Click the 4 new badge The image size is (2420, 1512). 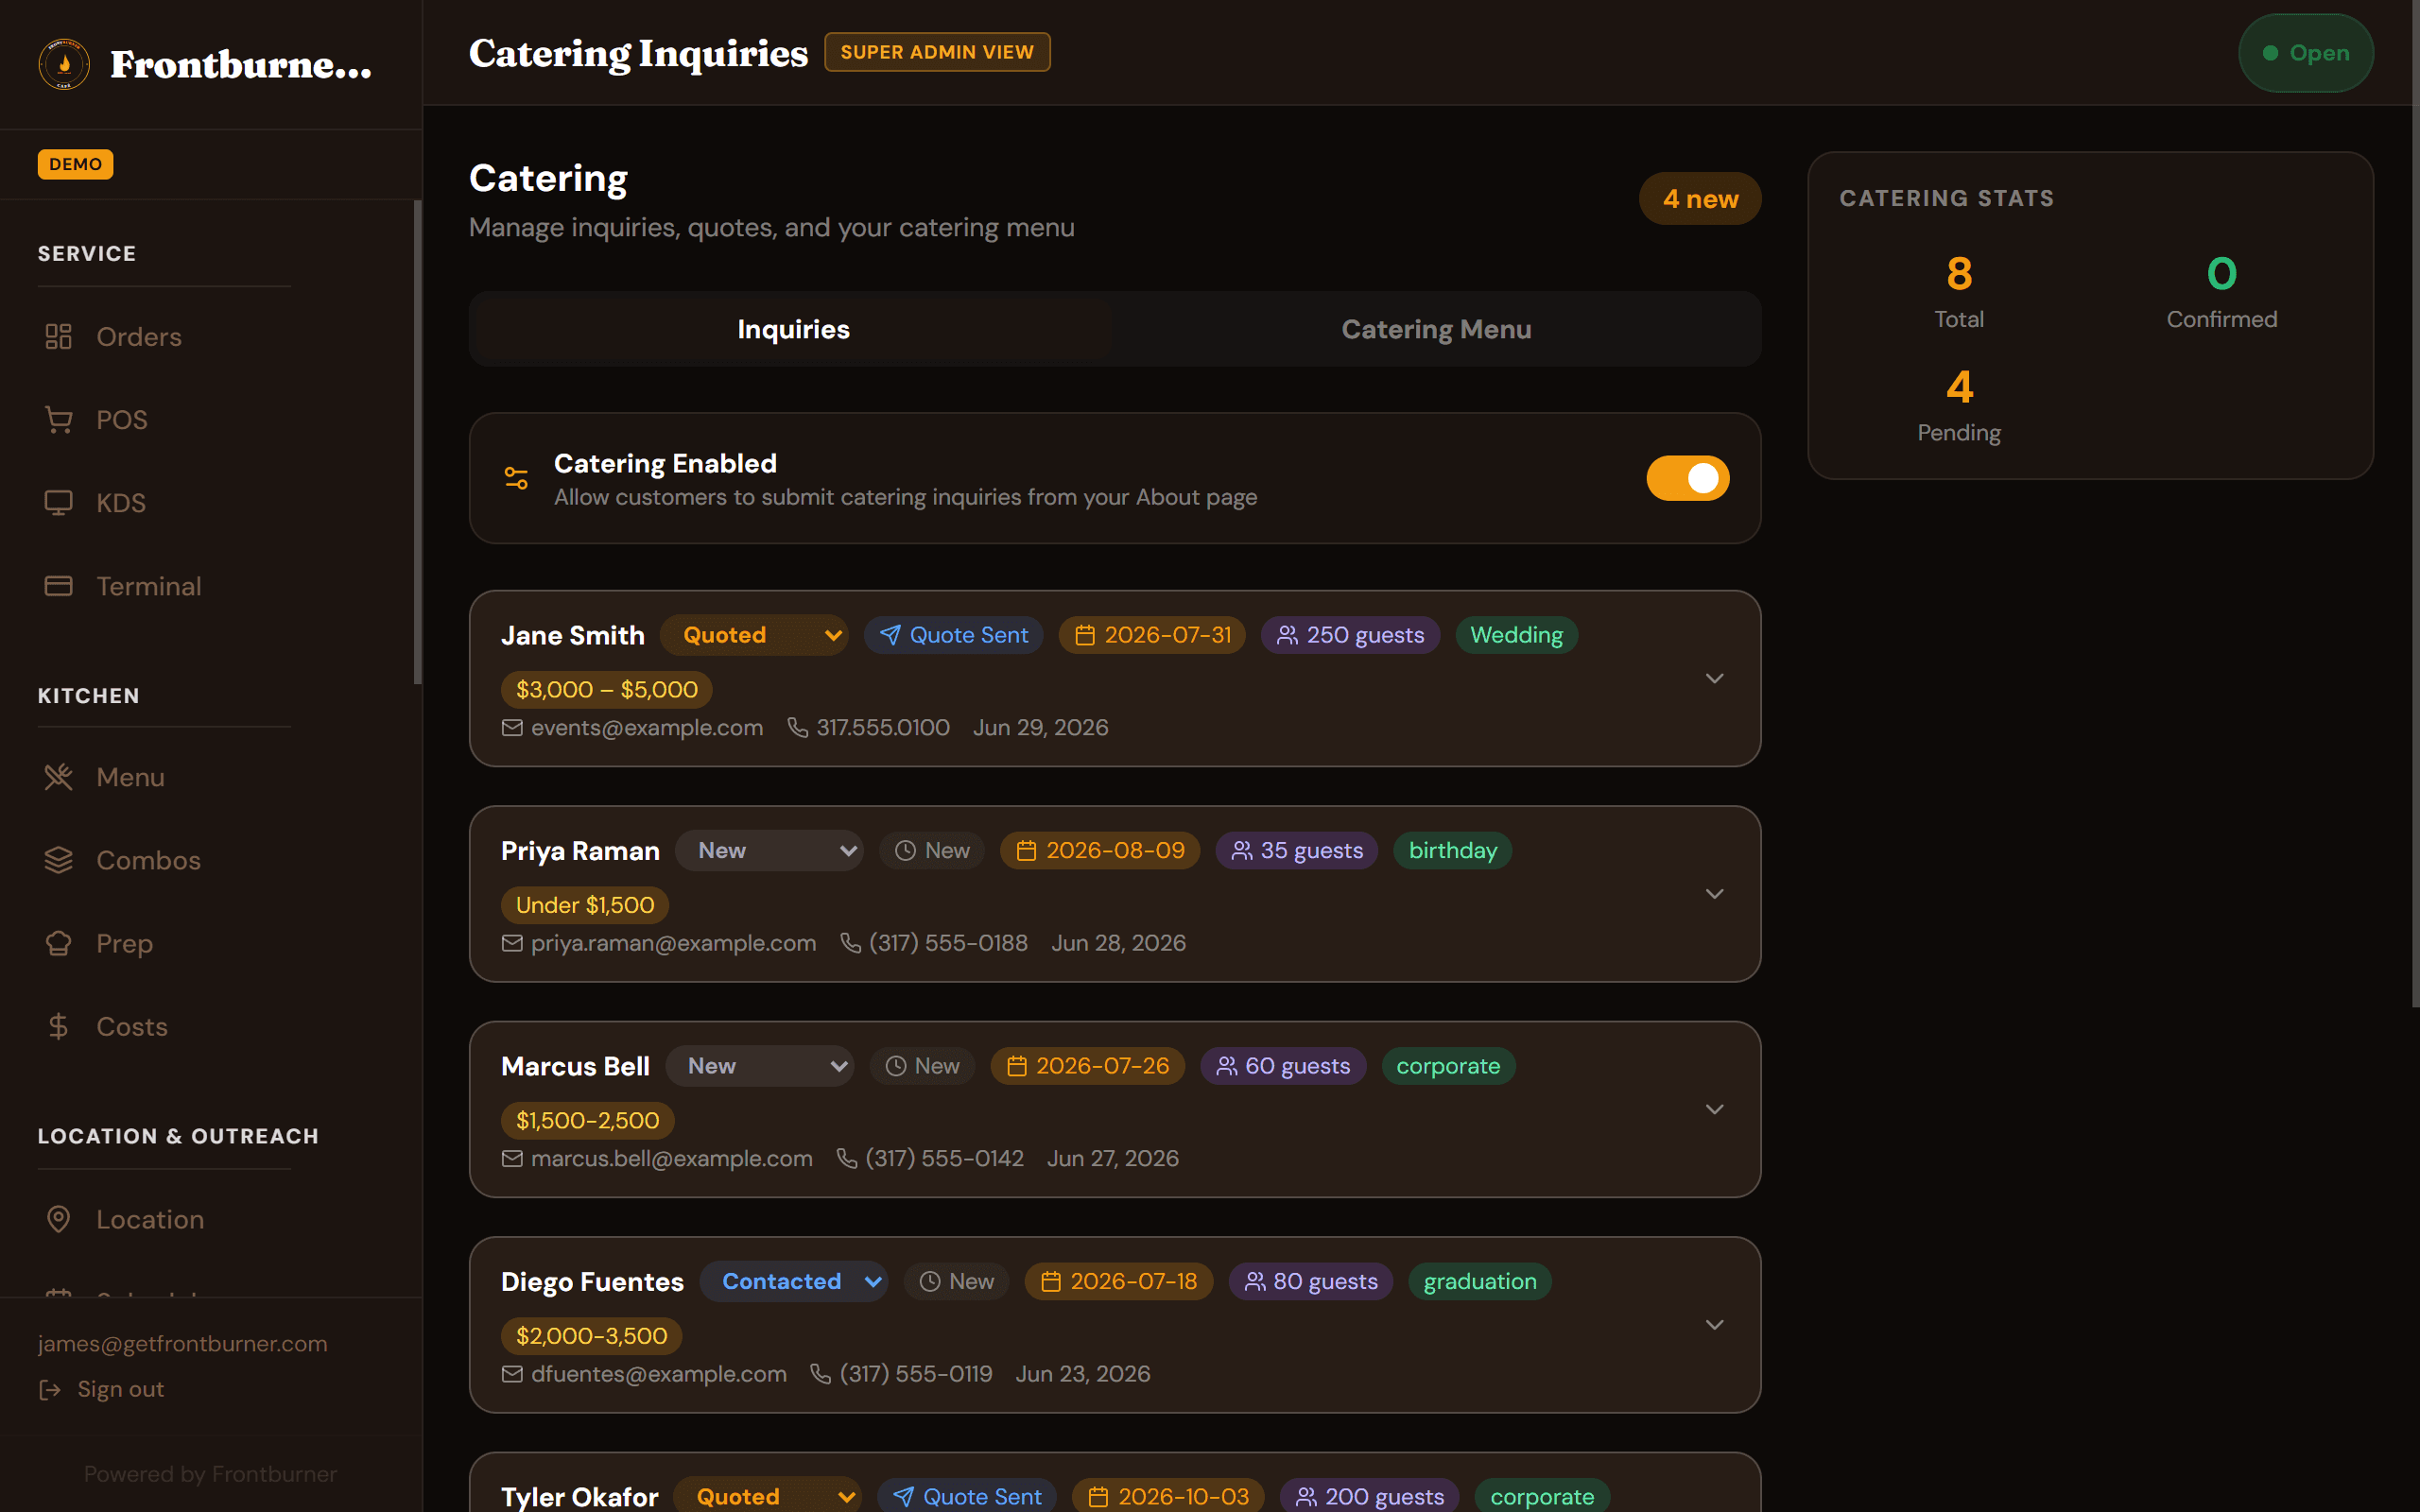pos(1700,199)
